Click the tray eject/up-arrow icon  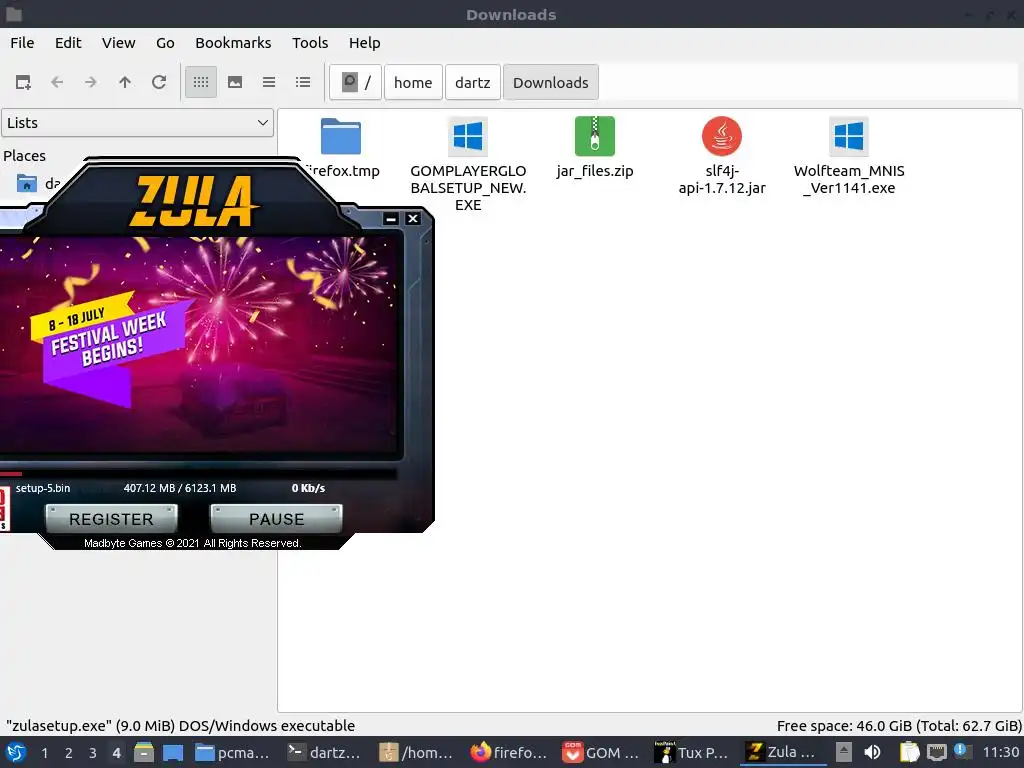pyautogui.click(x=844, y=752)
